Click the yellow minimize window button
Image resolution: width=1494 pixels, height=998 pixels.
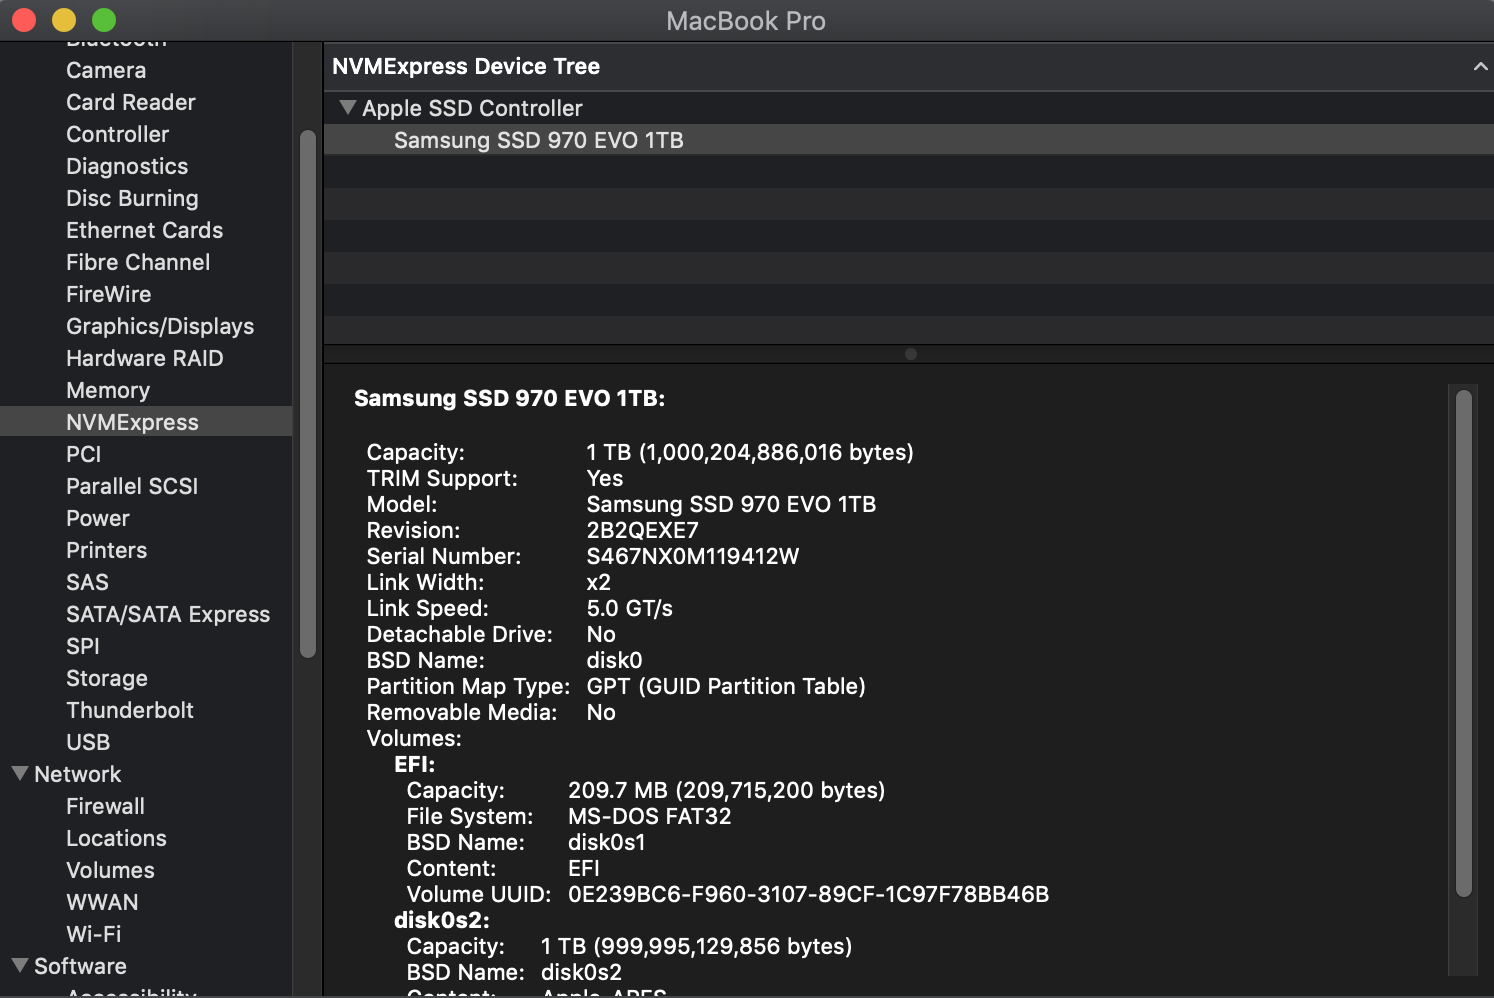tap(64, 19)
